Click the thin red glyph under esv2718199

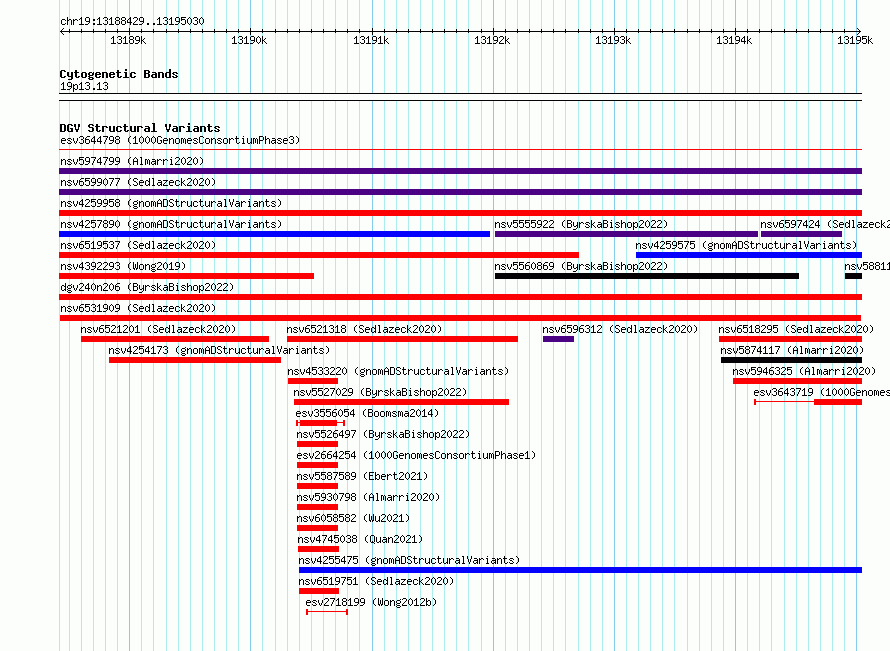327,612
